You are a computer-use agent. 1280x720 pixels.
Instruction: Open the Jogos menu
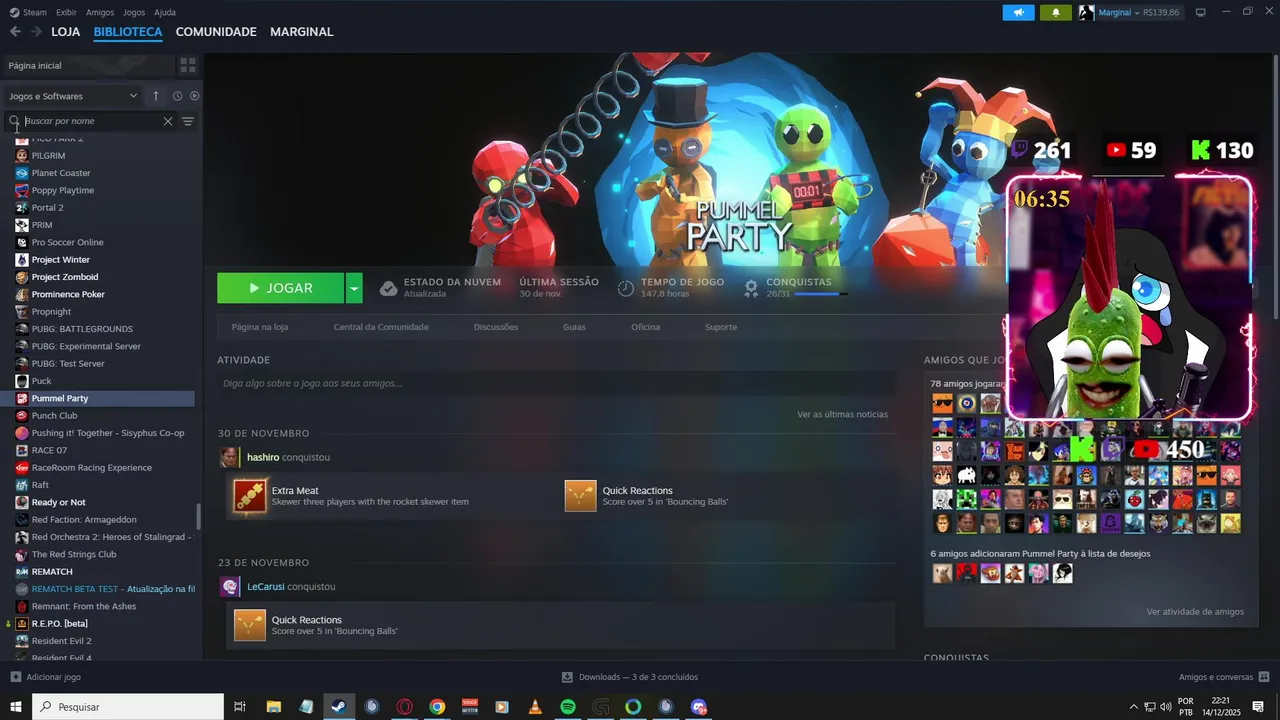(x=133, y=12)
